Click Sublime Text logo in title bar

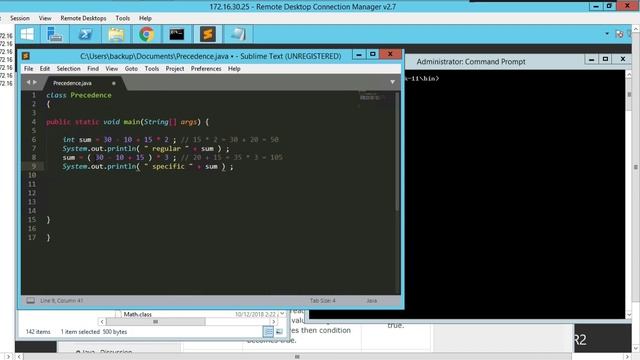pyautogui.click(x=26, y=56)
